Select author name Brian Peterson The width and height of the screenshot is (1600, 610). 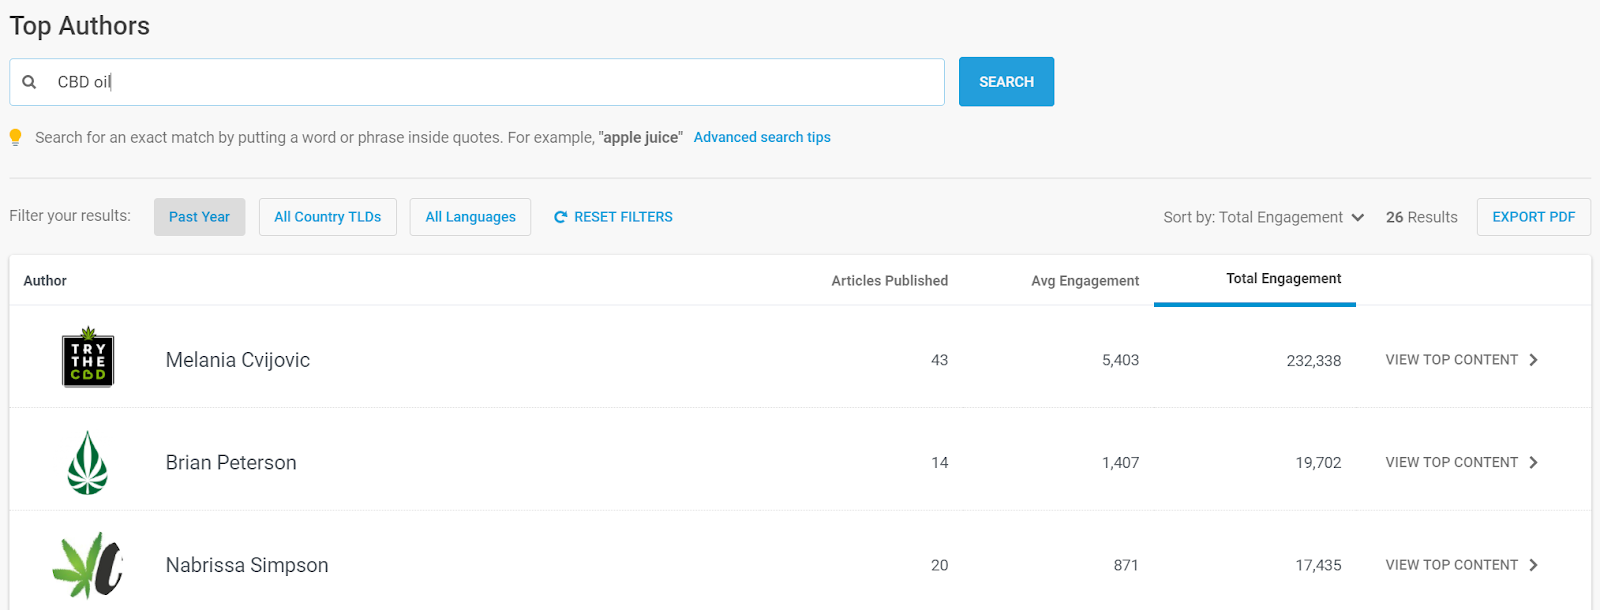[x=231, y=463]
